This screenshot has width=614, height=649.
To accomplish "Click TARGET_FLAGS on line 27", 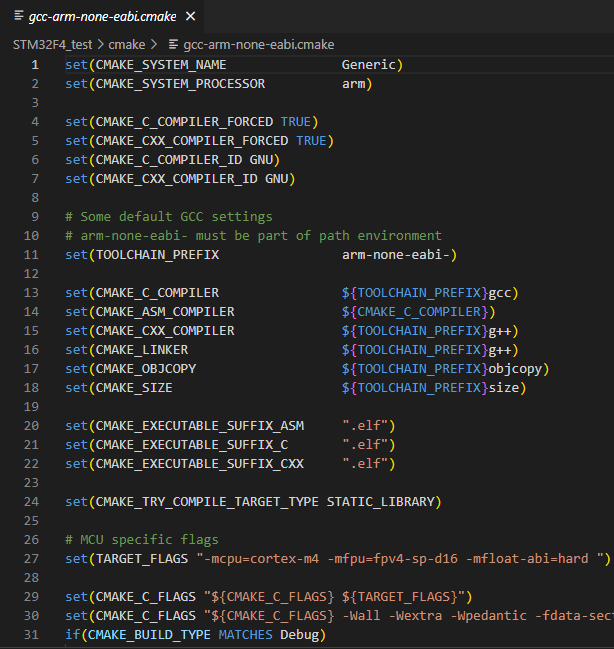I will [x=142, y=559].
